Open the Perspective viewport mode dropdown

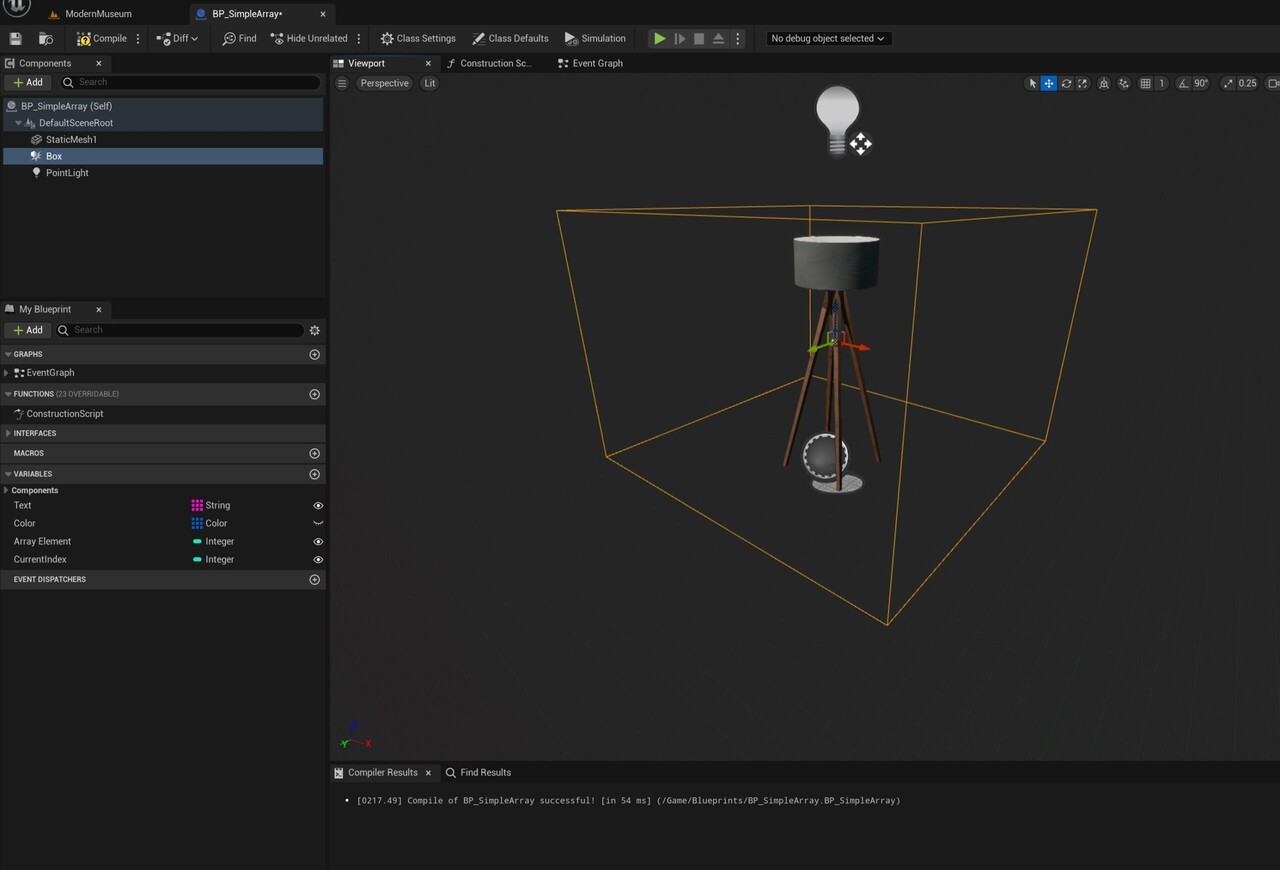tap(384, 83)
